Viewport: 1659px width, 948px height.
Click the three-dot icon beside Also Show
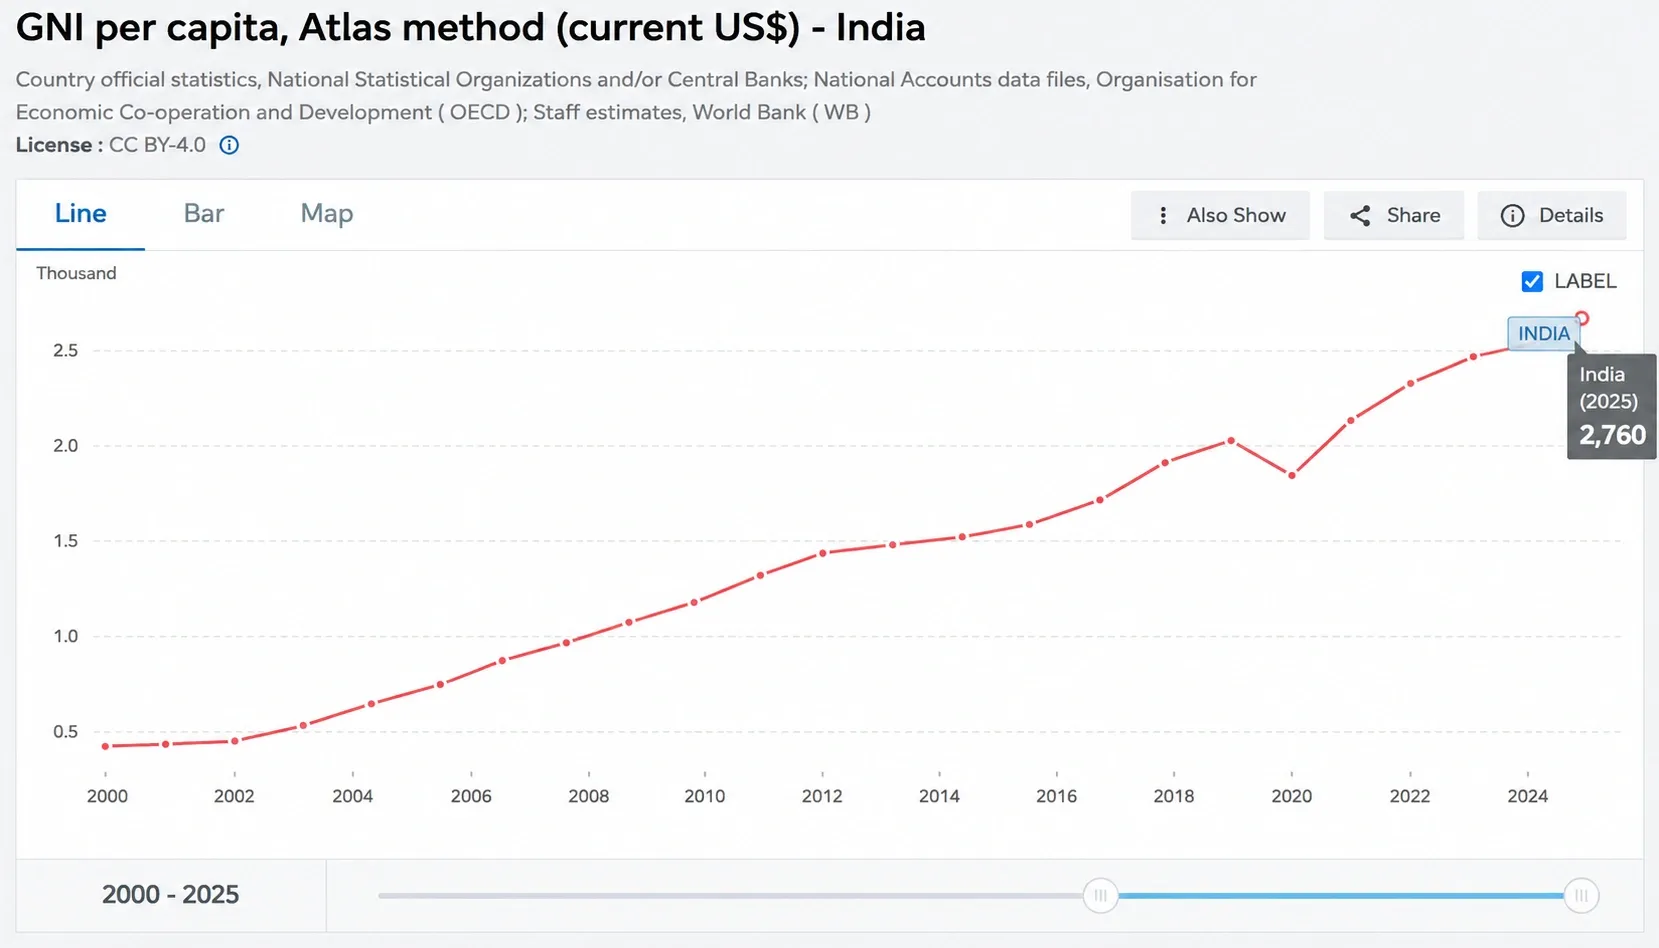click(x=1162, y=215)
